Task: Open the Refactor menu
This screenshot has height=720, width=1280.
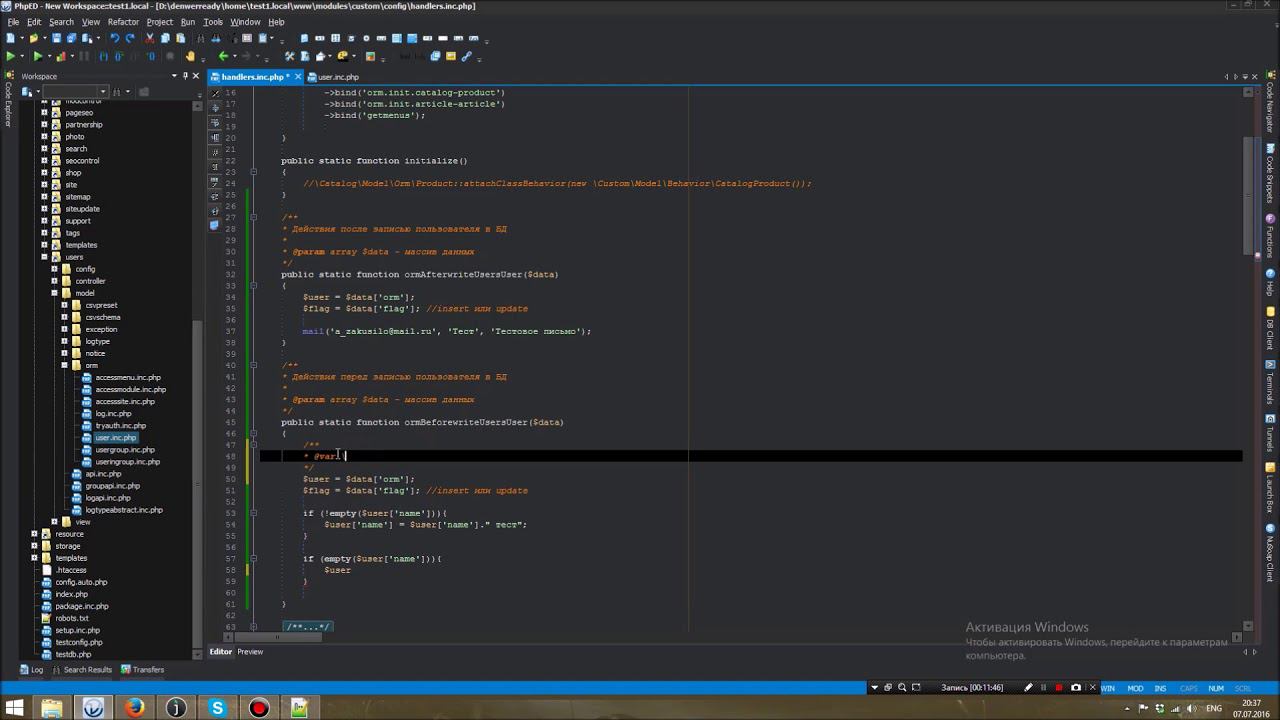Action: 123,22
